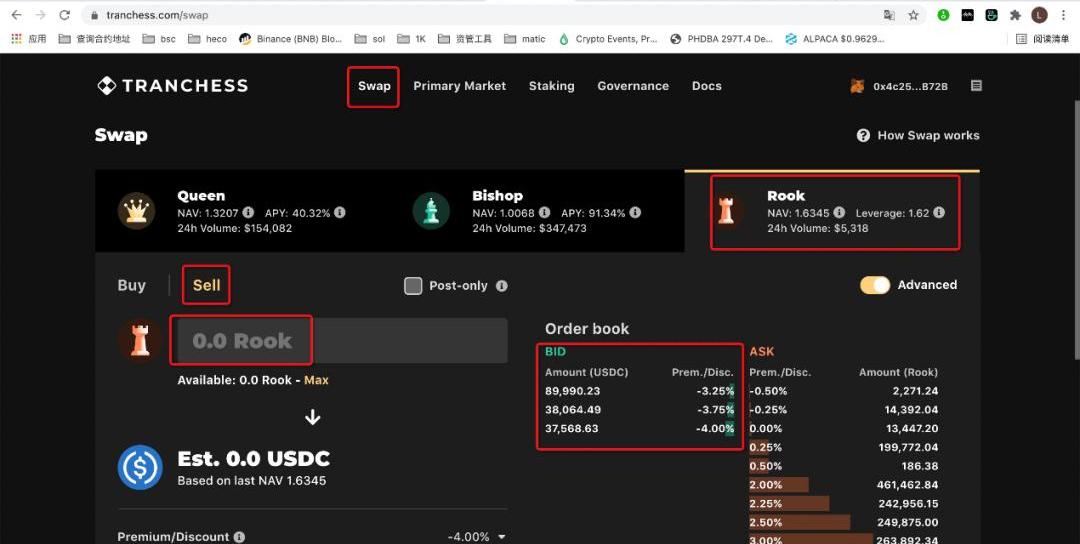Show info for Bishop APY
The image size is (1080, 544).
click(x=635, y=213)
